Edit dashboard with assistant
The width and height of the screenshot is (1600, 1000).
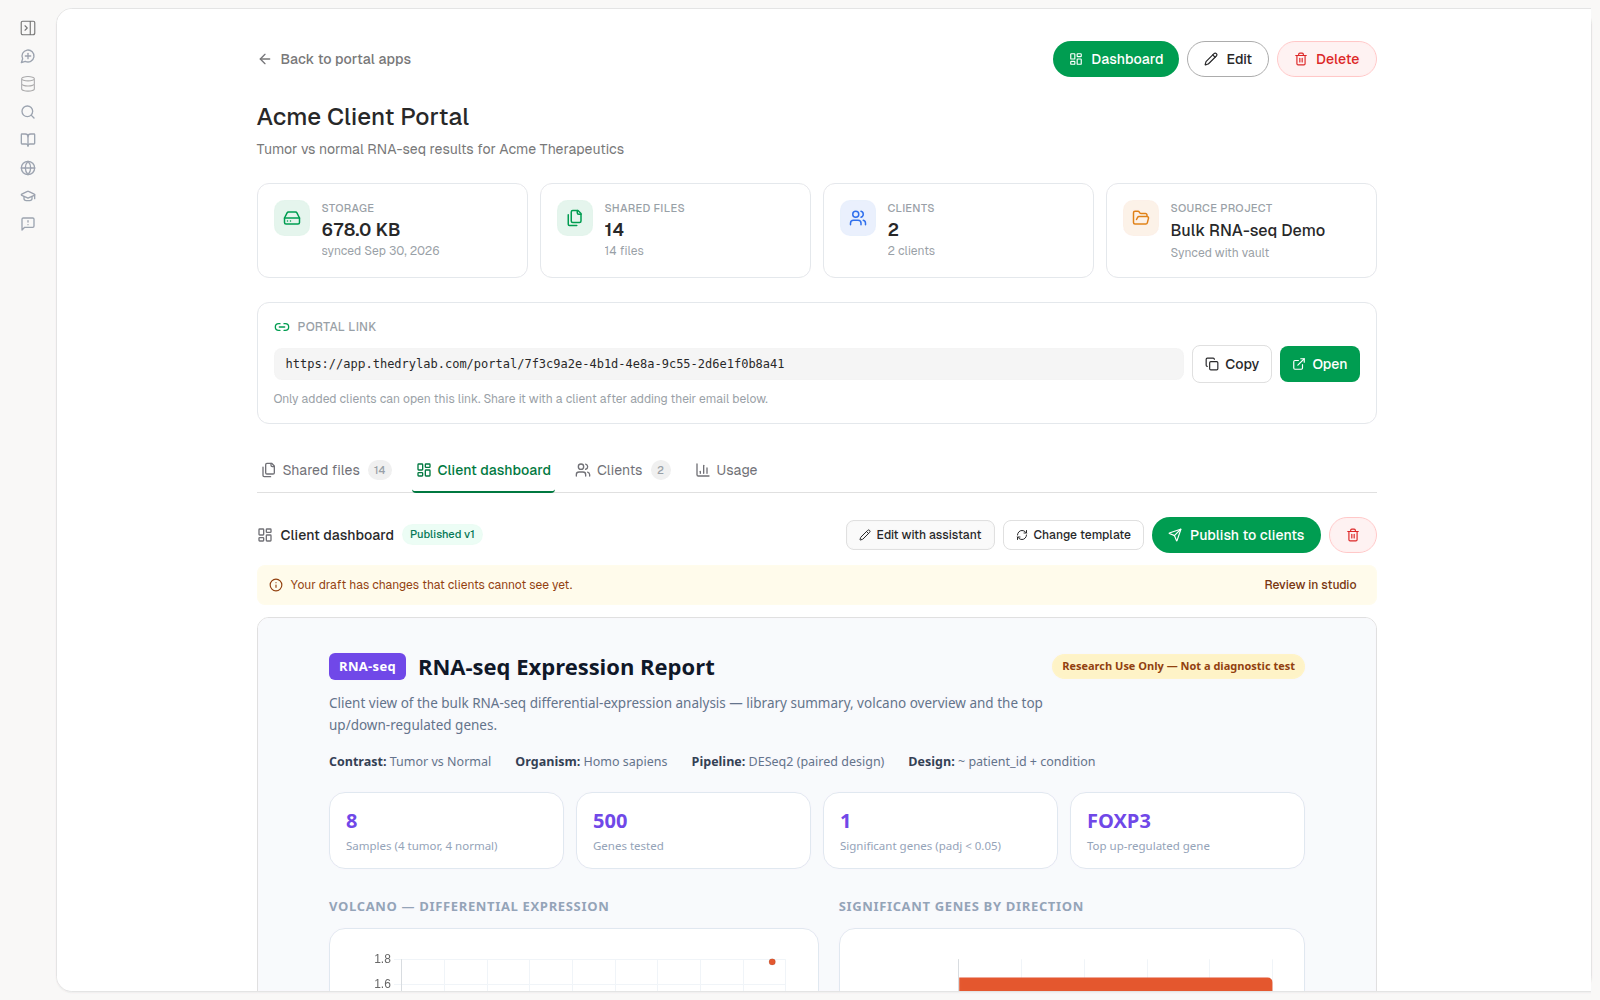920,535
